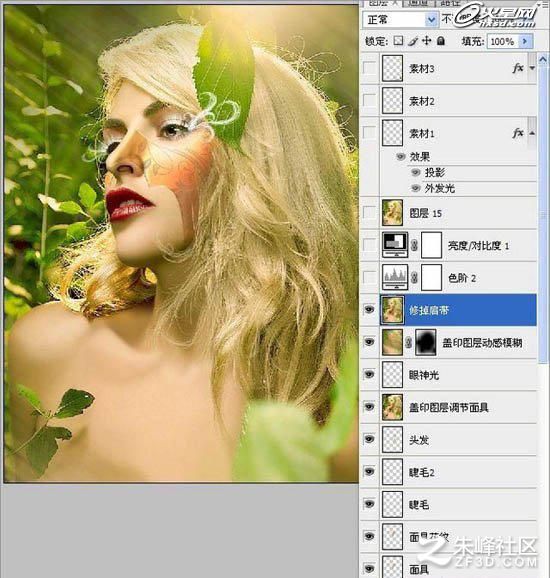Click the 亮度/对比度 1 adjustment icon
This screenshot has width=550, height=578.
tap(395, 245)
